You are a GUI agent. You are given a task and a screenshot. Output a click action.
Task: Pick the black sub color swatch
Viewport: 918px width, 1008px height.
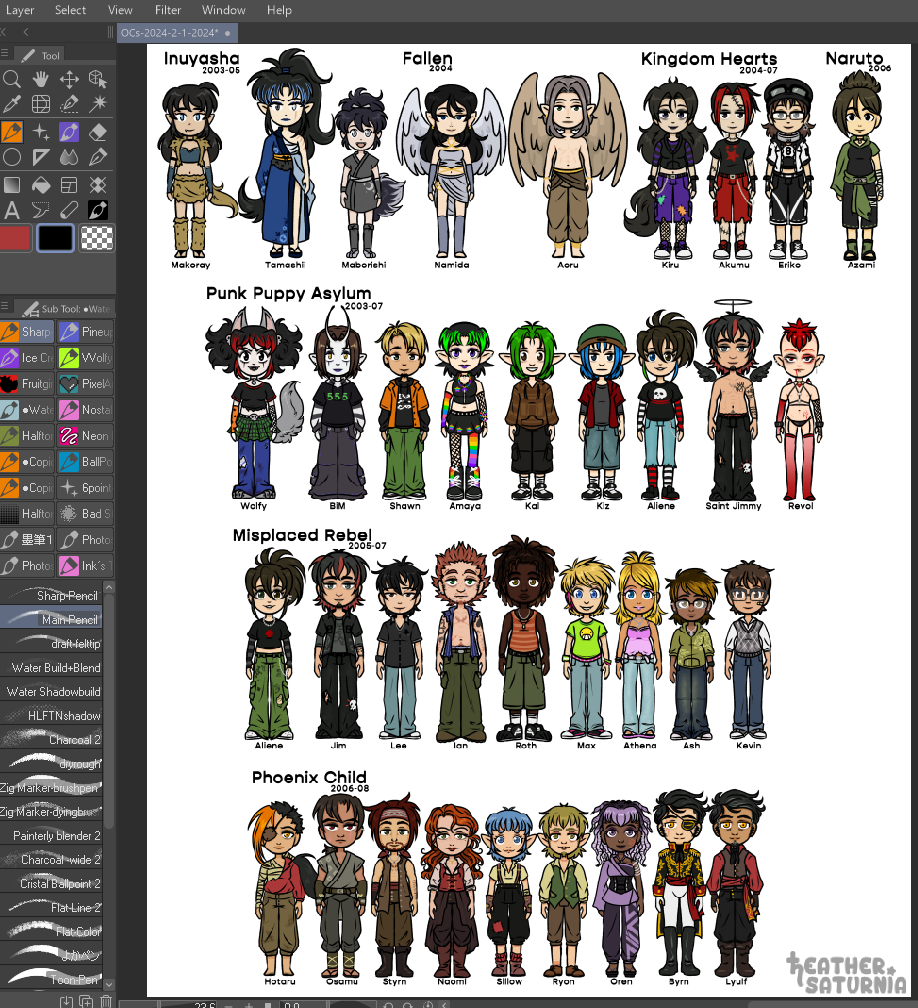[x=55, y=238]
